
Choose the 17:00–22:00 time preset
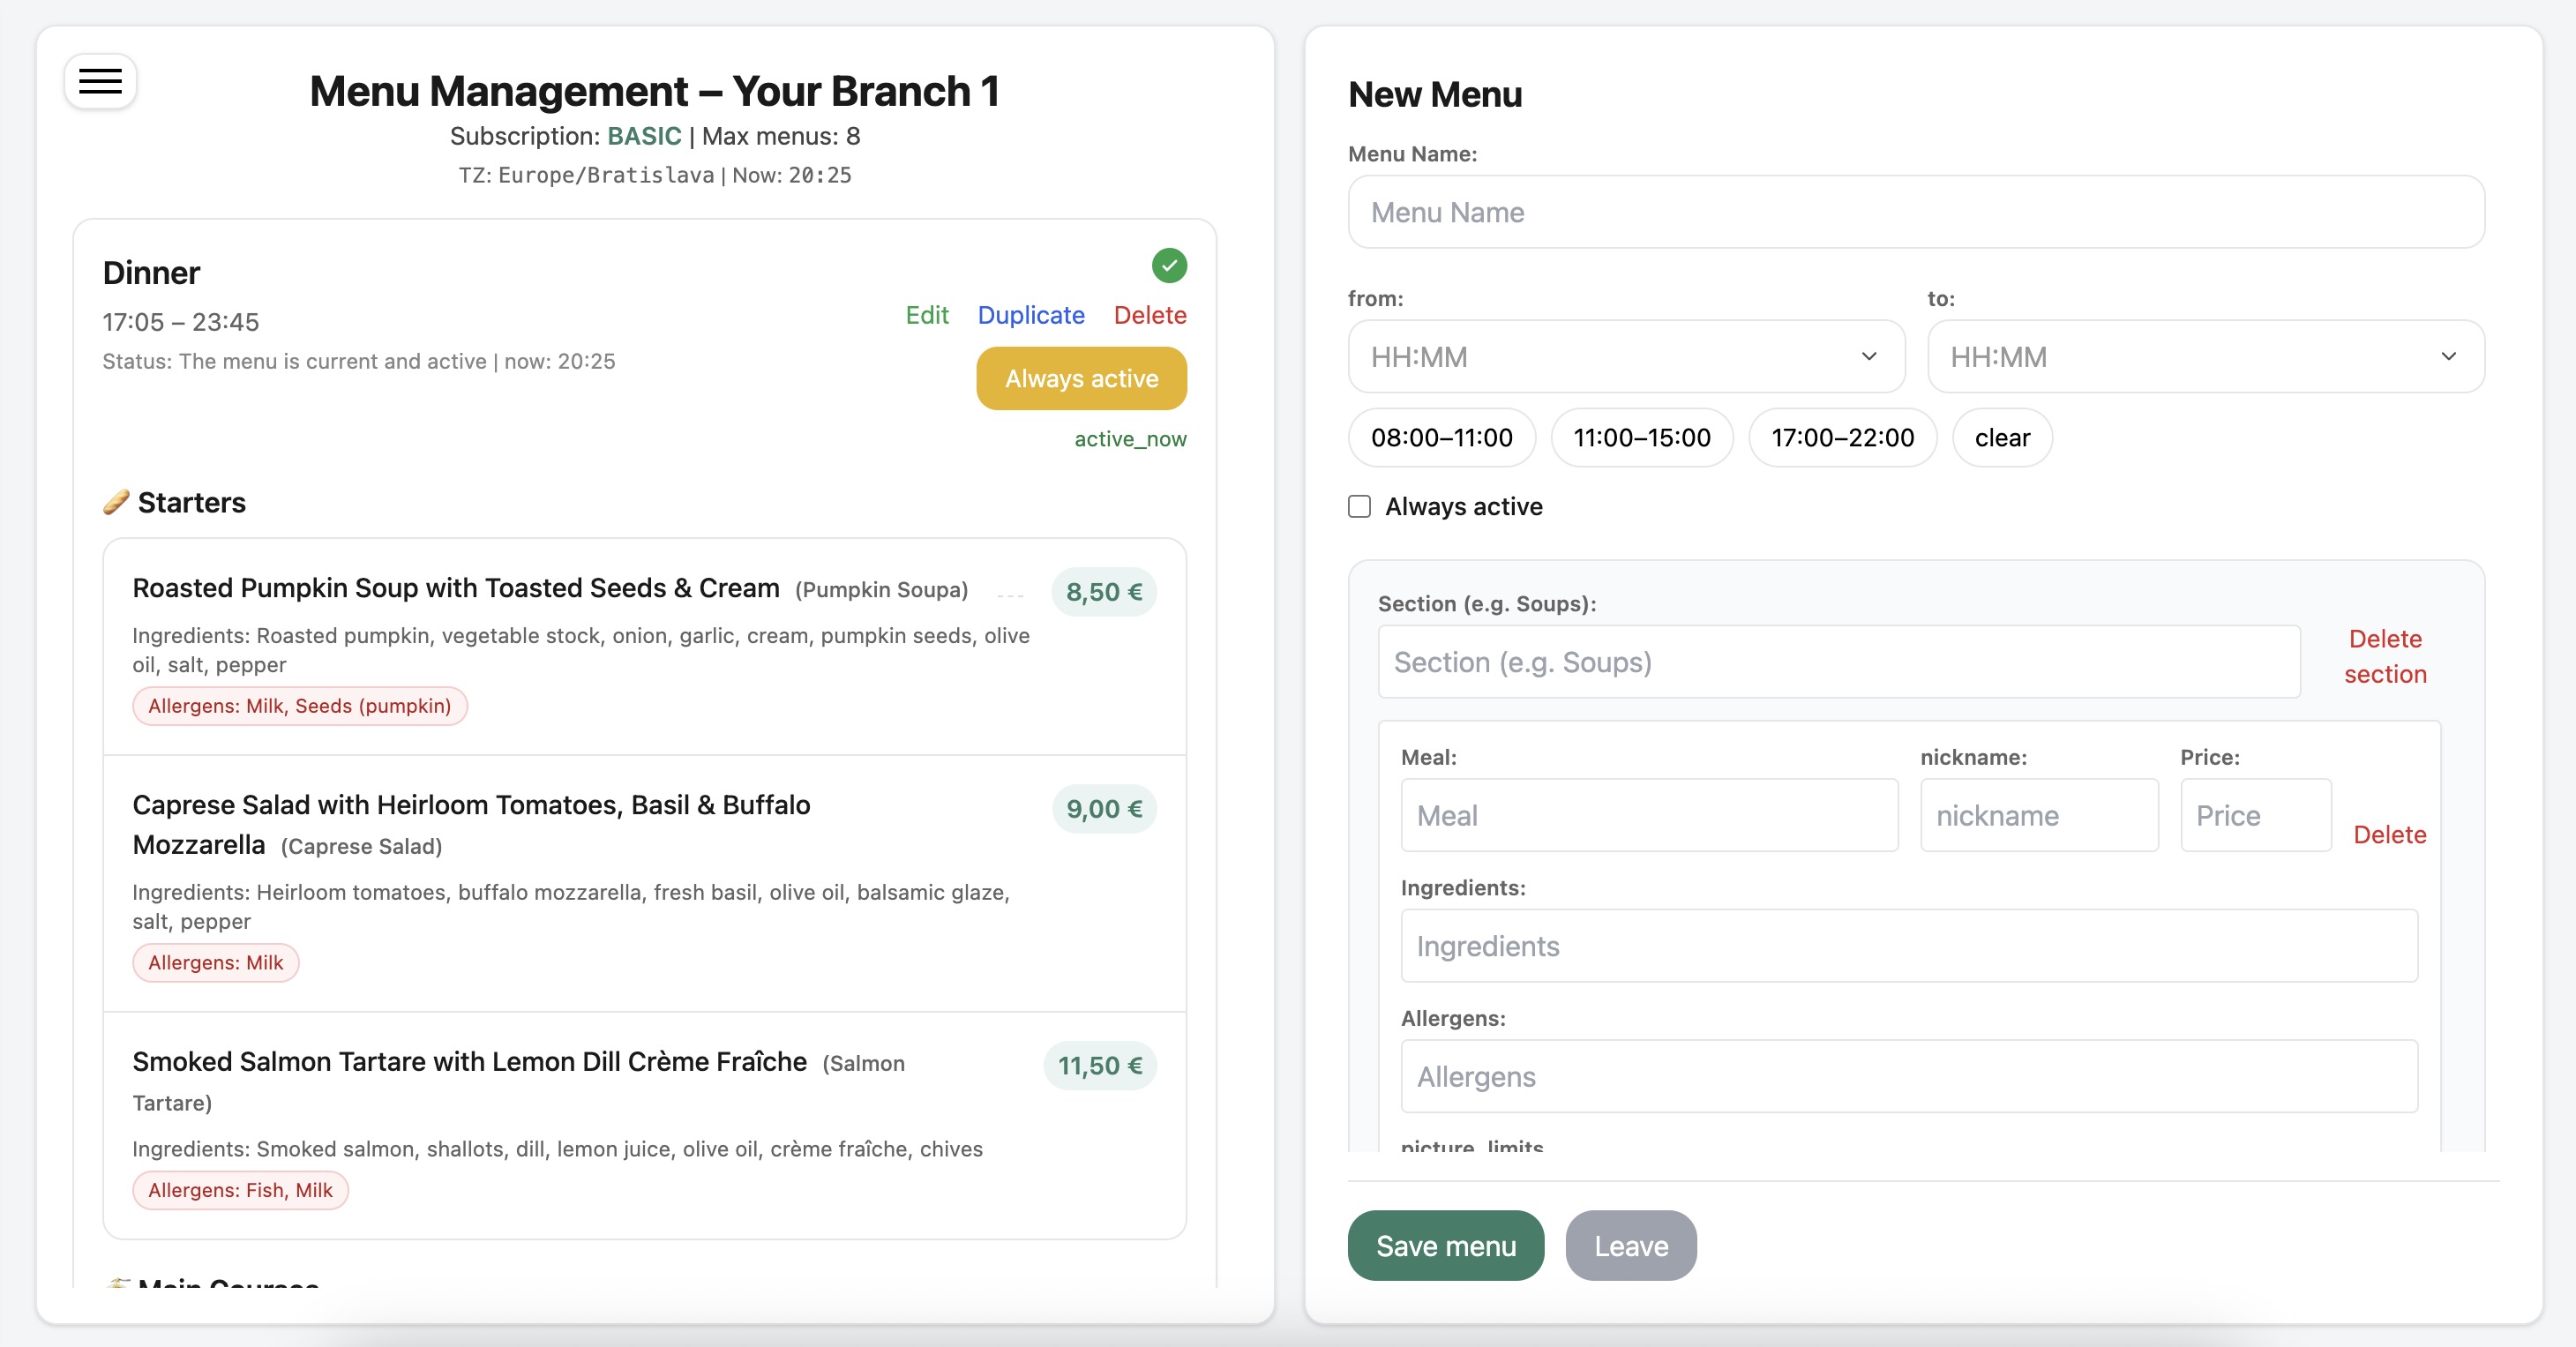tap(1842, 437)
